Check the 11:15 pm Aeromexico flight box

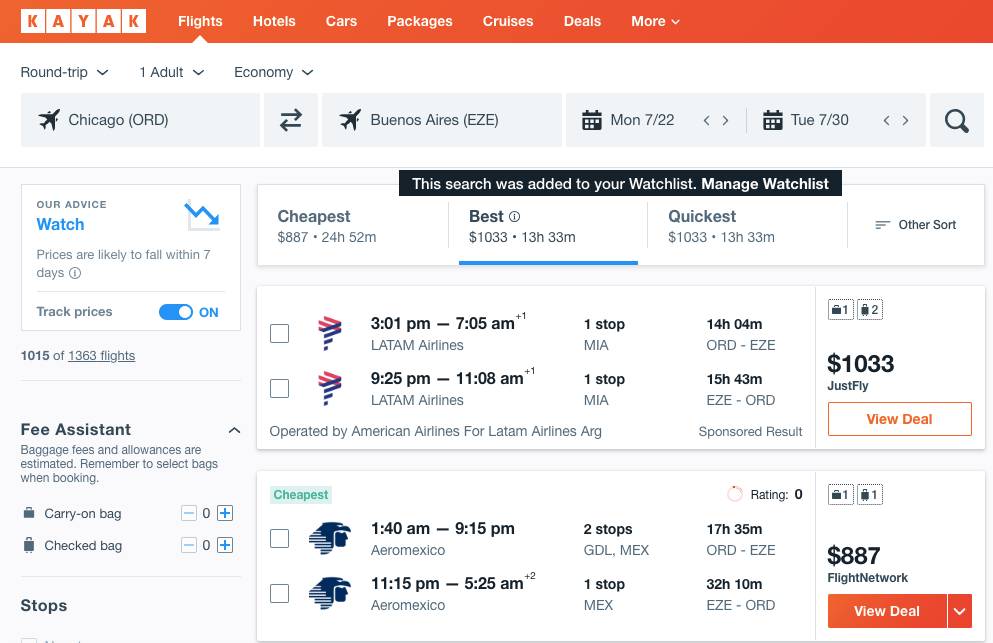pos(279,594)
